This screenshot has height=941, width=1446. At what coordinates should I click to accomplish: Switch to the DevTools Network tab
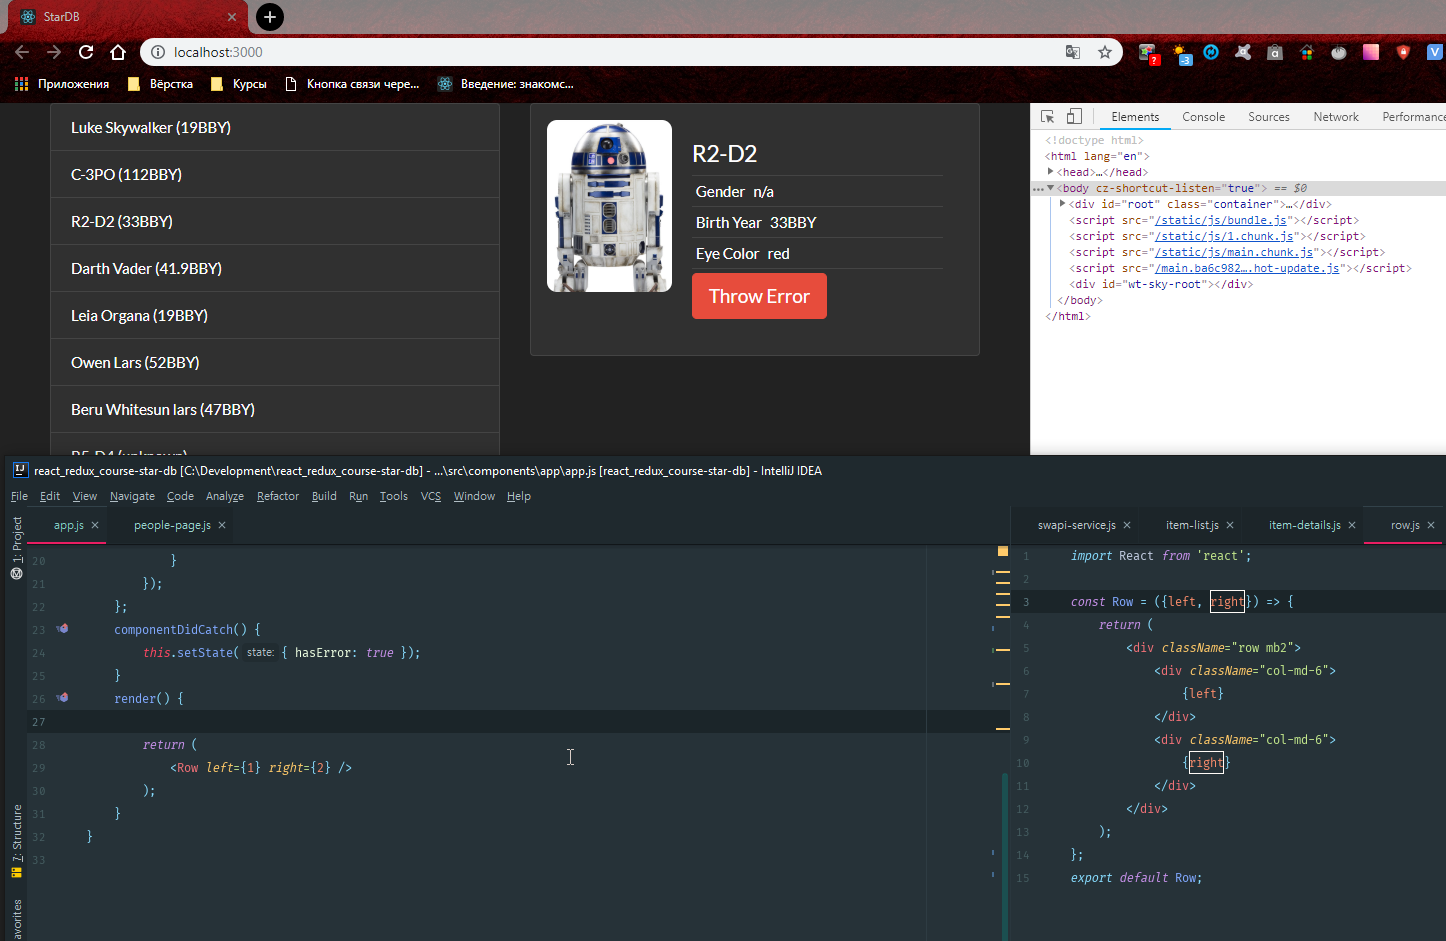(1336, 117)
